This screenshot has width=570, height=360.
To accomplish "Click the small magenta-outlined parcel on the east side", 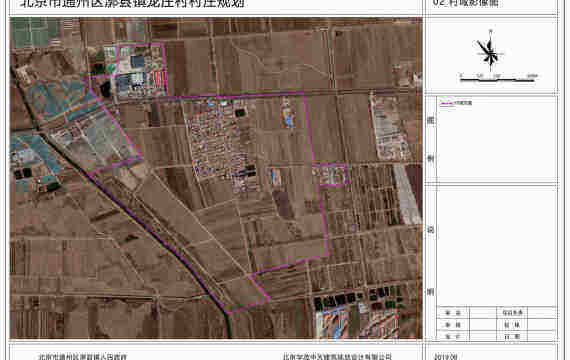I will [330, 174].
